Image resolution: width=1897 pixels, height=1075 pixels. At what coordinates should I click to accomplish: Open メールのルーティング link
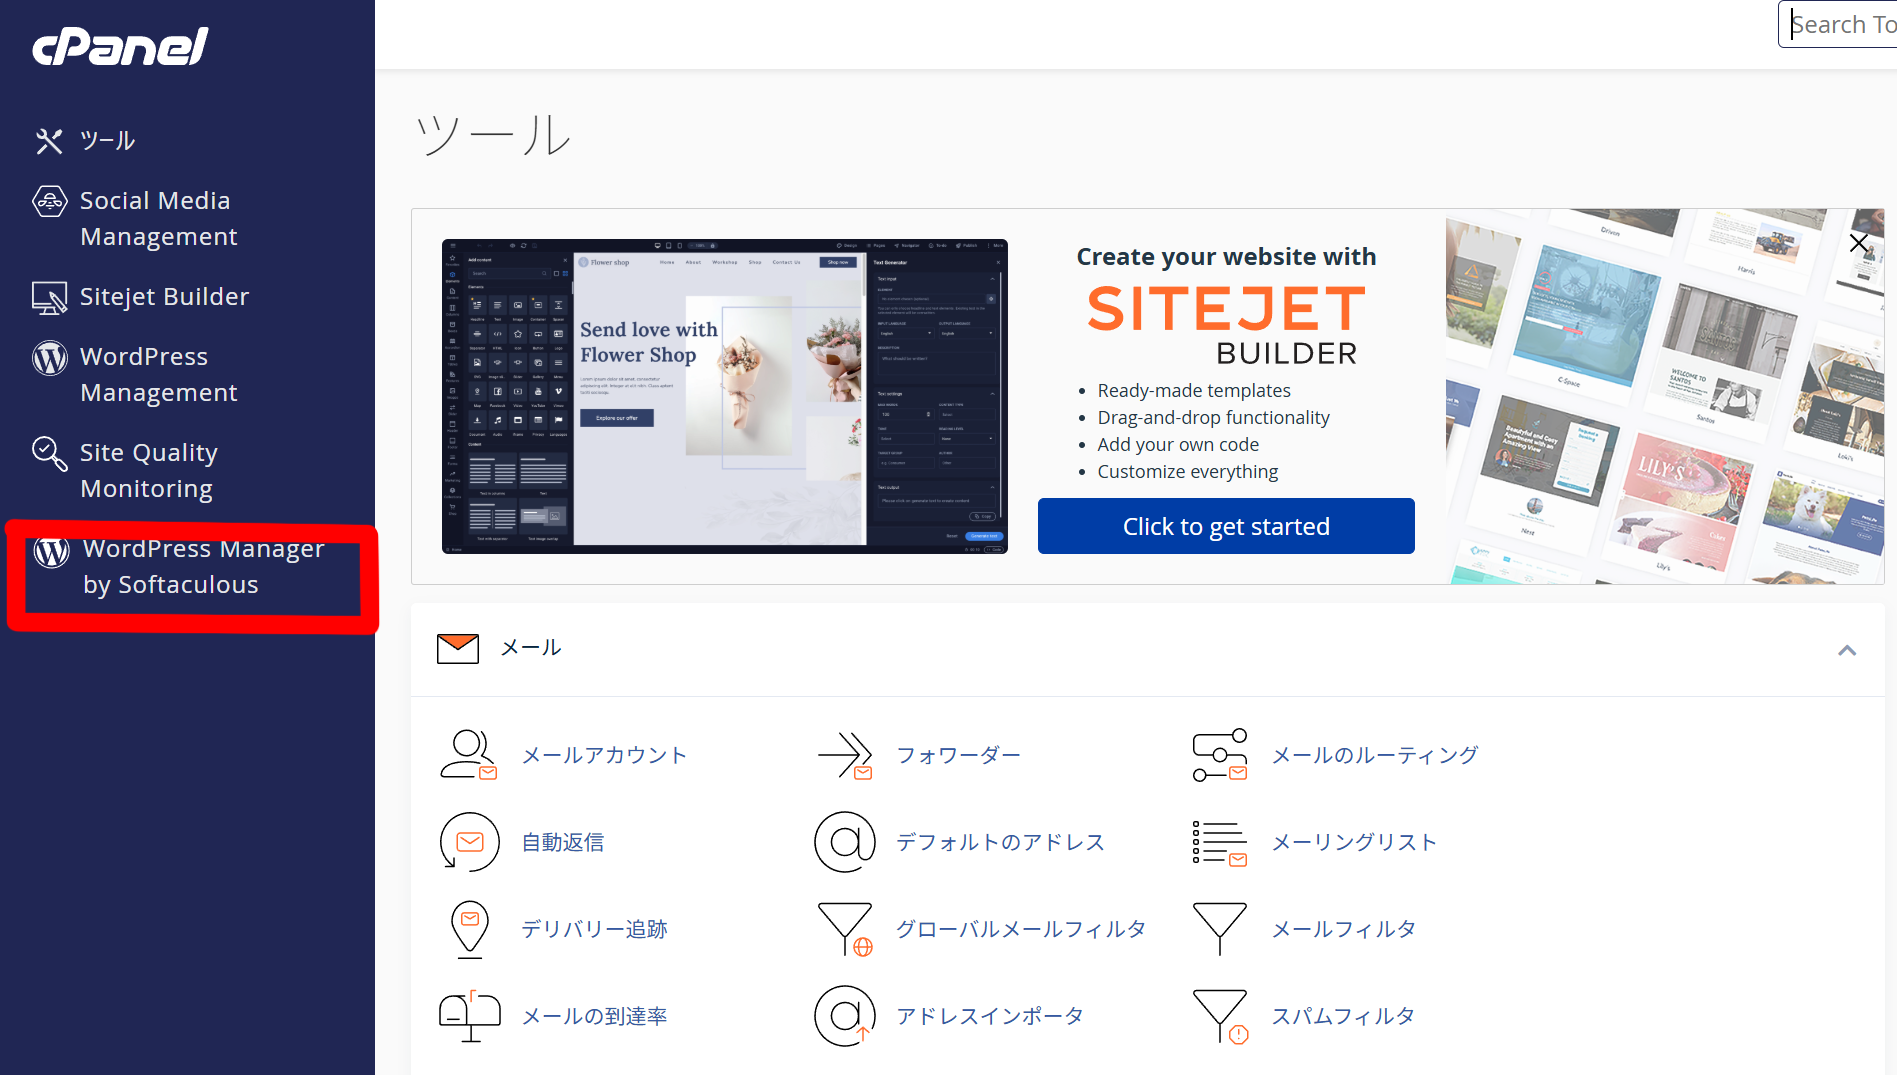[x=1375, y=756]
